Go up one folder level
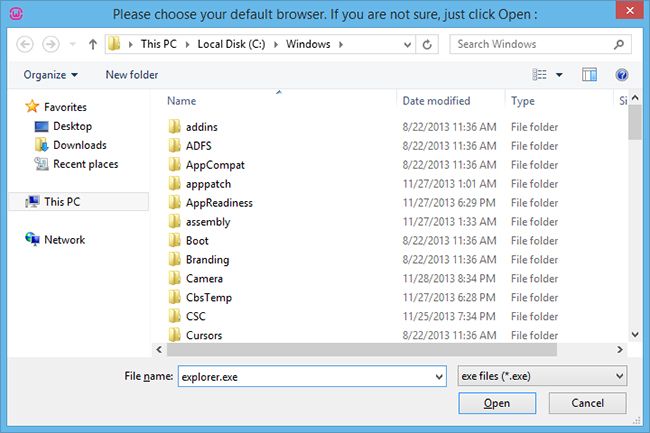This screenshot has width=650, height=433. 93,44
